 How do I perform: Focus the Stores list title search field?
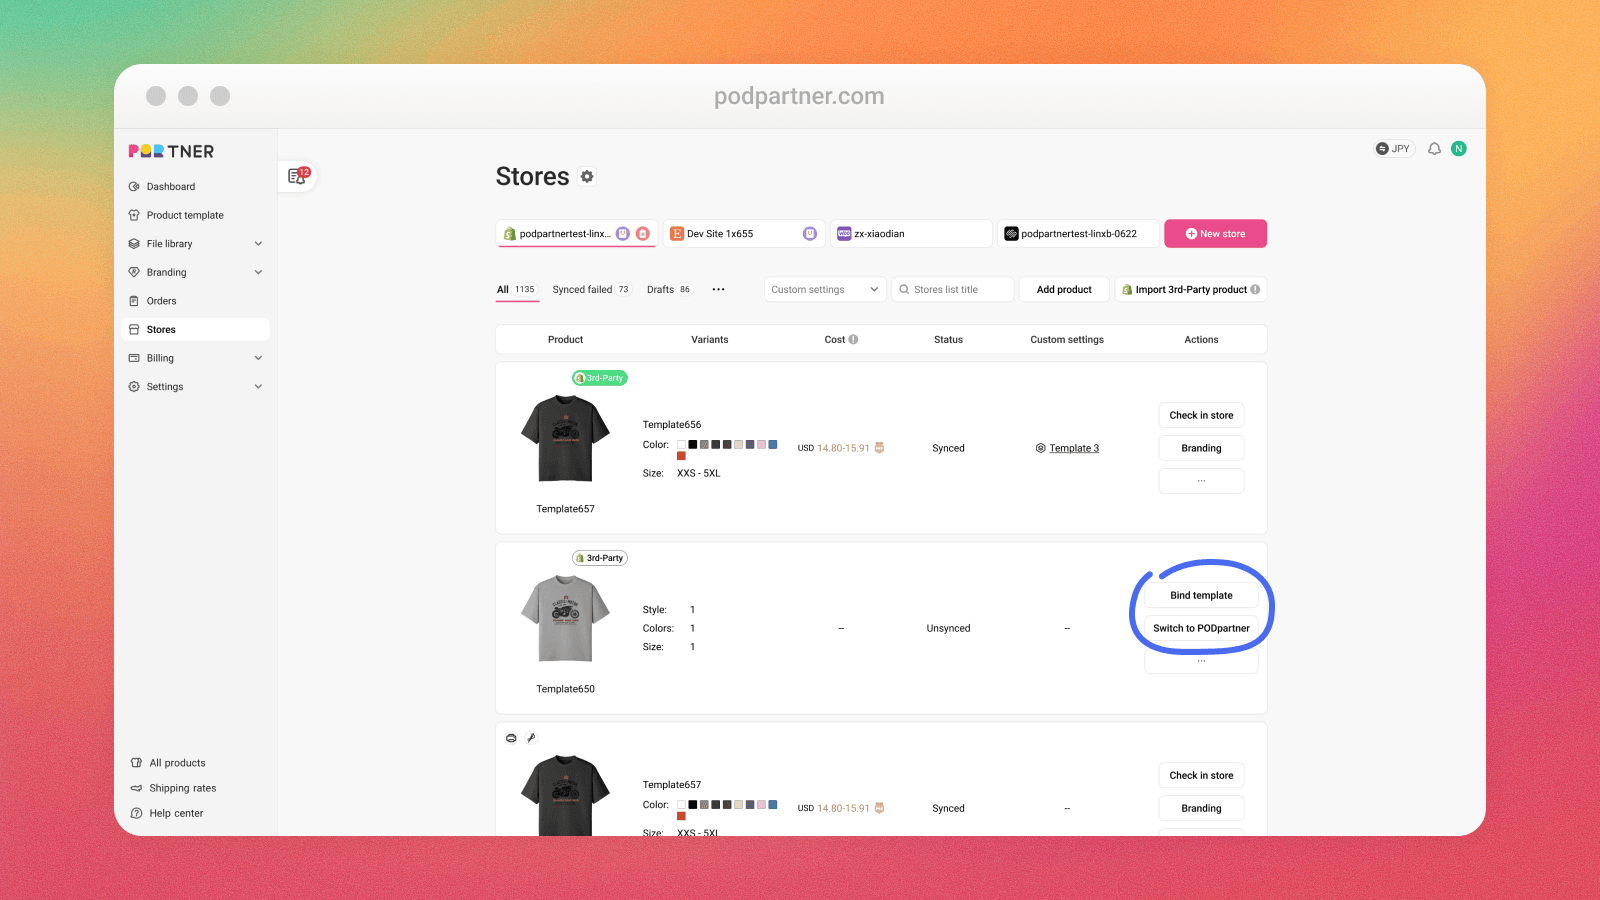952,289
